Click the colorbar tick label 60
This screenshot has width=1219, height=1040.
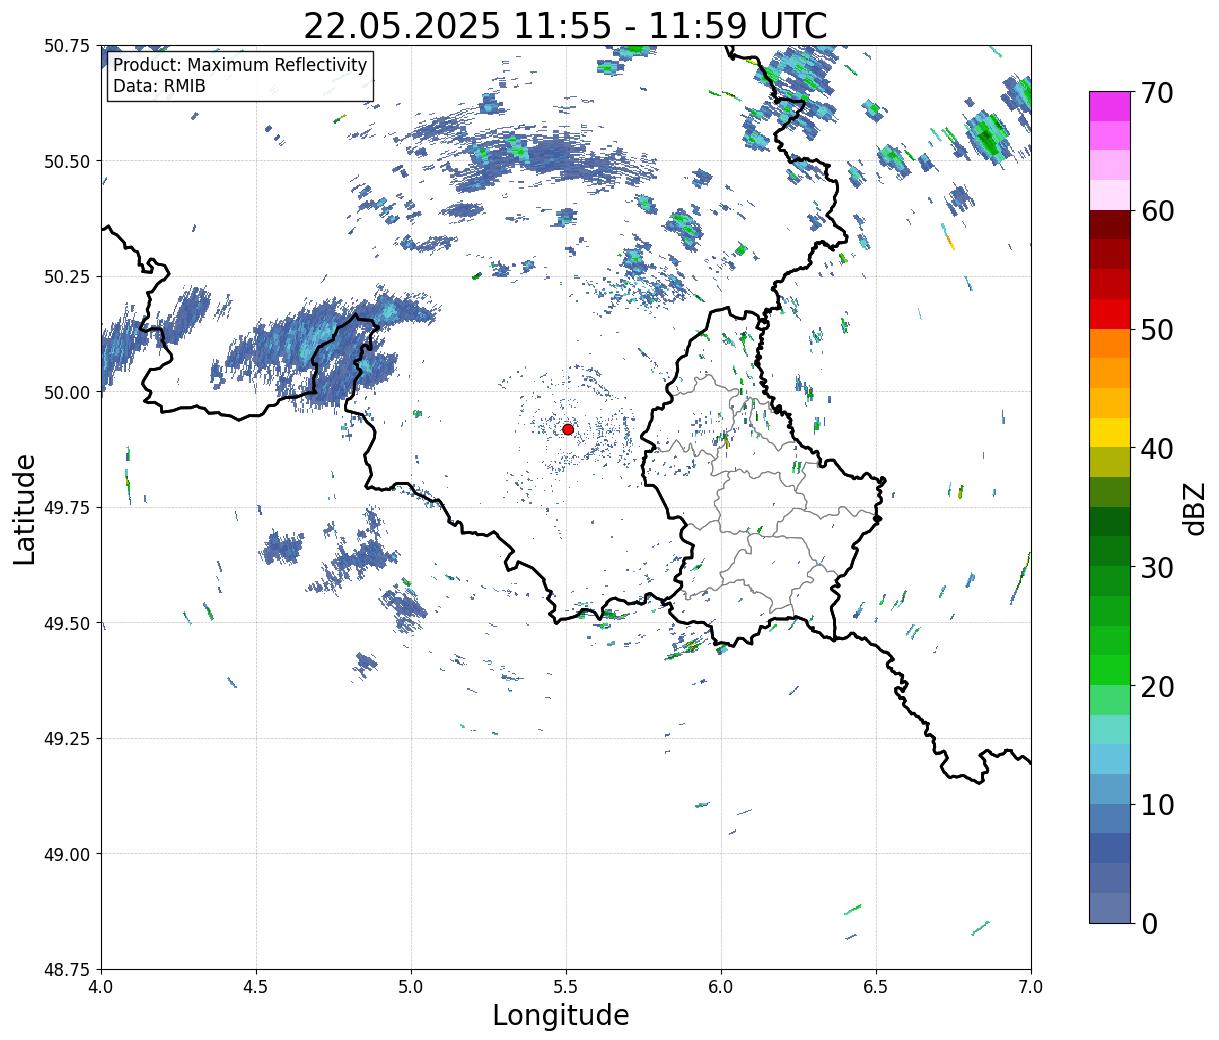point(1157,211)
